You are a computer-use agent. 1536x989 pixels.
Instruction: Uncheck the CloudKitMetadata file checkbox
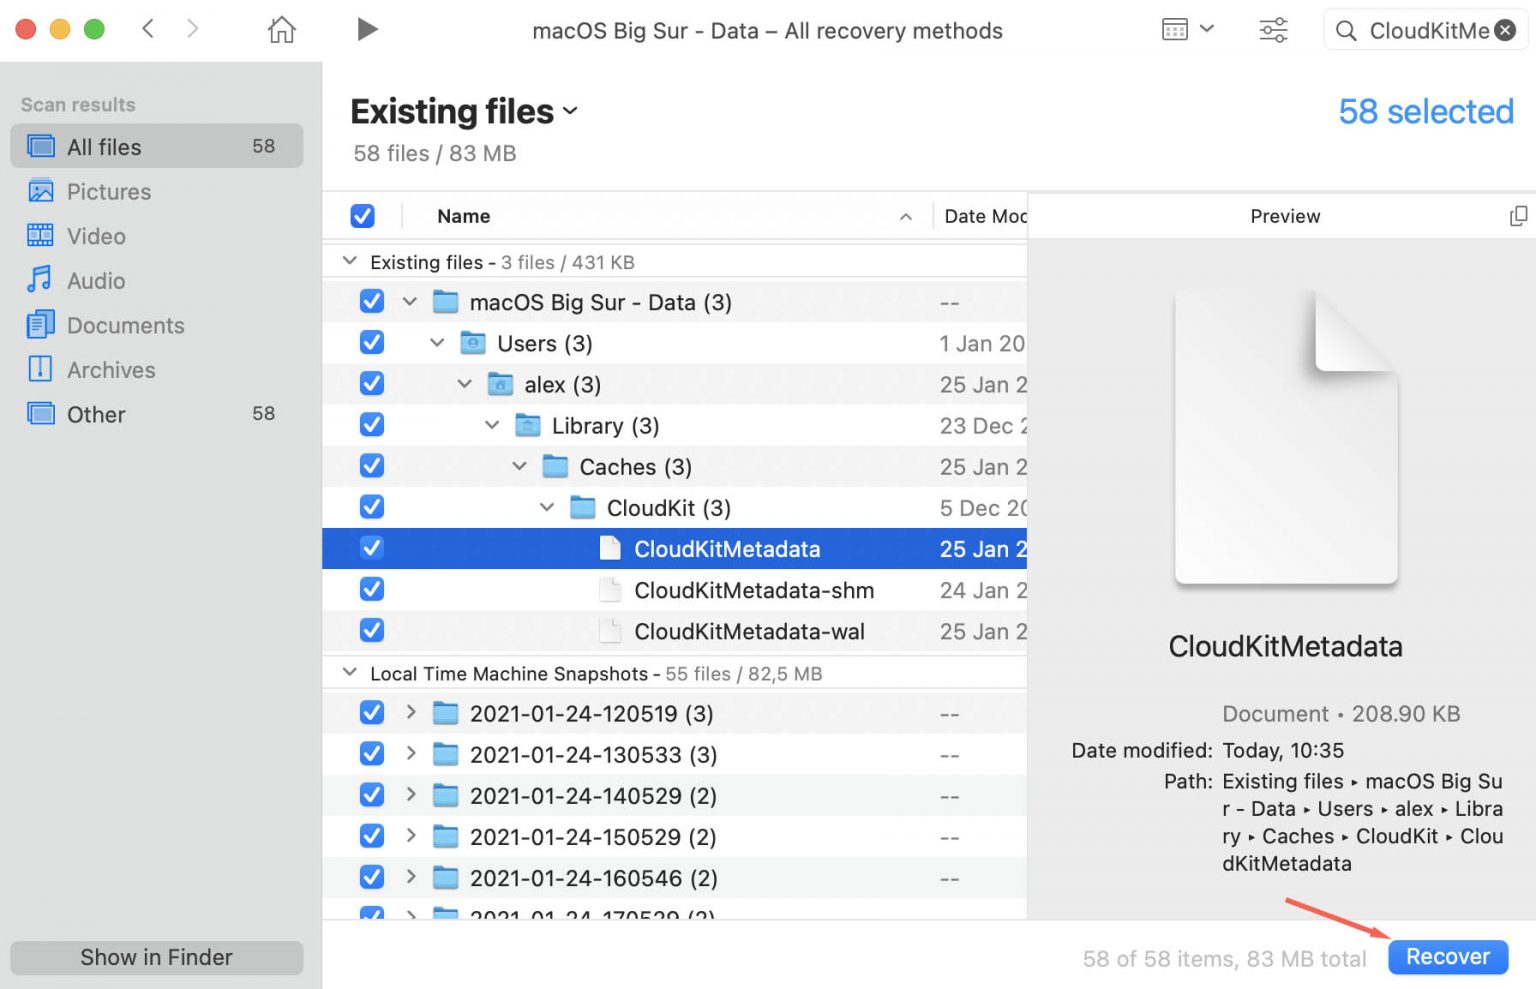(371, 547)
